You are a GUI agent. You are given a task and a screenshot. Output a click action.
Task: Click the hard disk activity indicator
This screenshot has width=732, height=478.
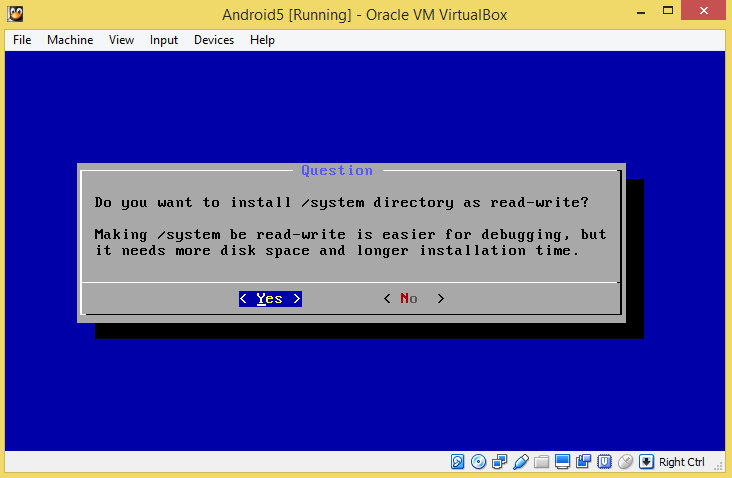[x=458, y=462]
